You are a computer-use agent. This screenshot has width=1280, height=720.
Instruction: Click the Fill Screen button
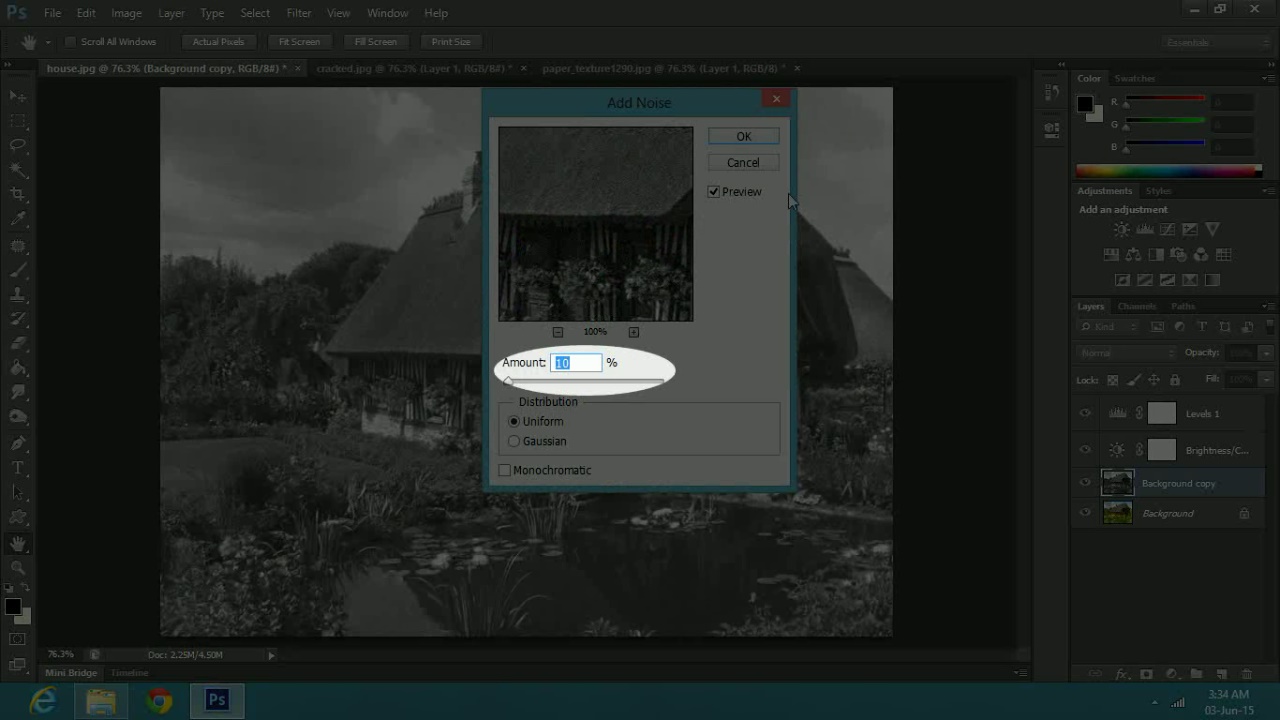coord(376,42)
